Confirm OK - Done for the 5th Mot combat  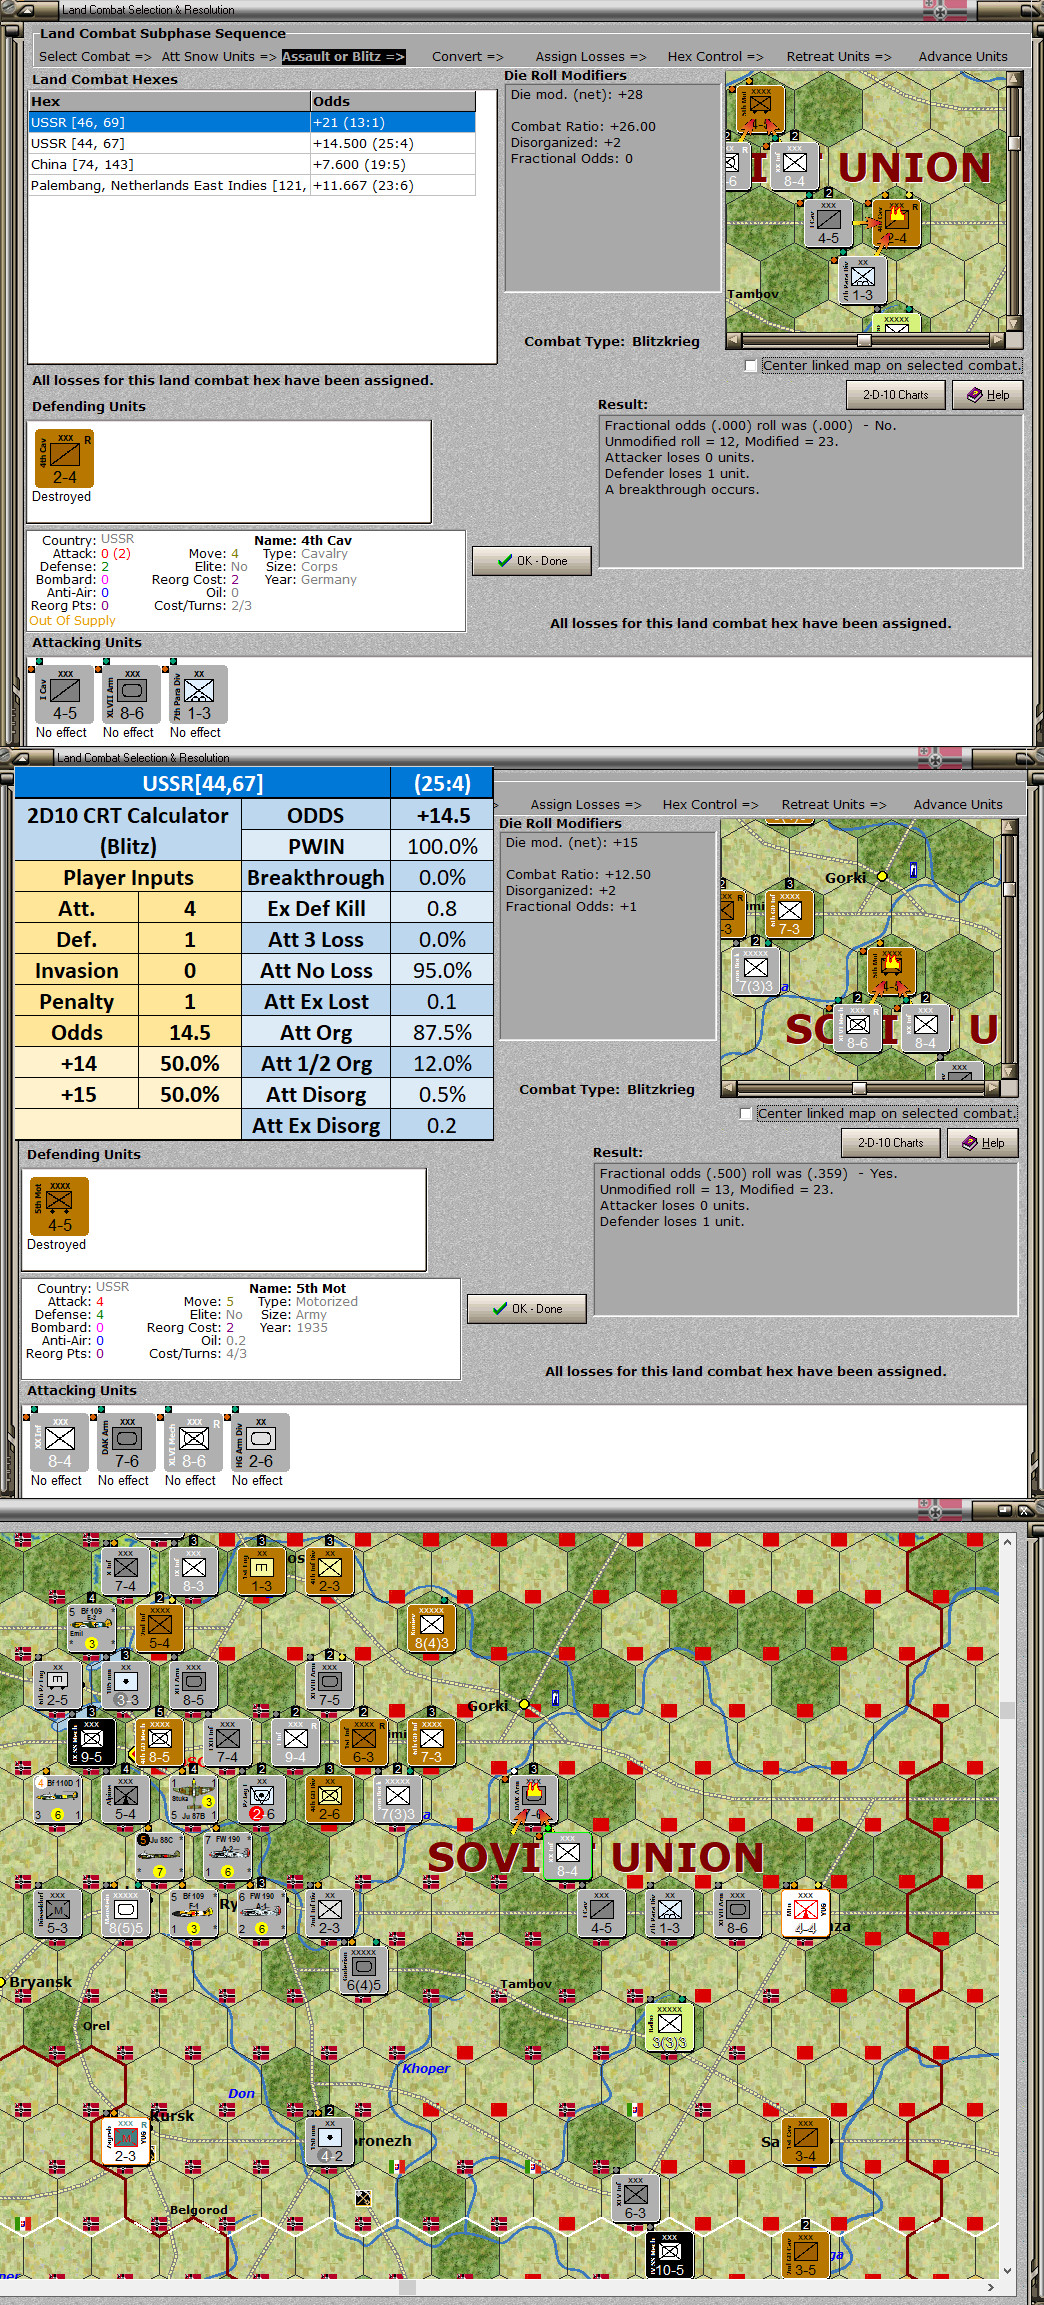[527, 1309]
